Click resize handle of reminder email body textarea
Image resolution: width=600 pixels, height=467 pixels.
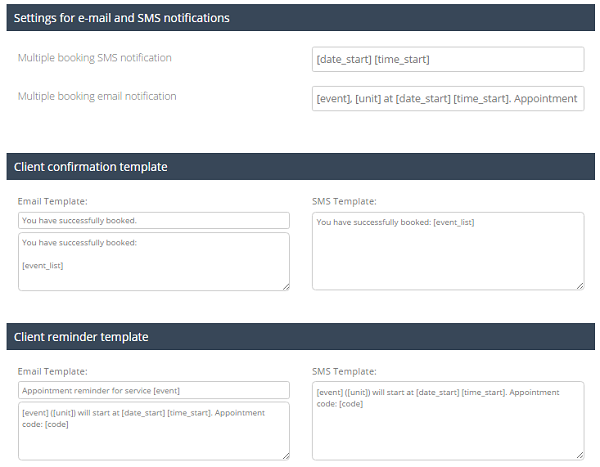pyautogui.click(x=285, y=456)
